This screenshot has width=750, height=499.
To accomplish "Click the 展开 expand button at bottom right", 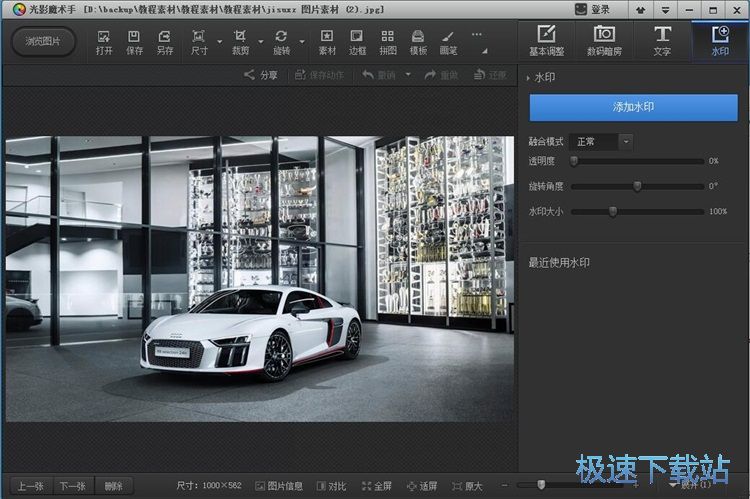I will coord(690,485).
